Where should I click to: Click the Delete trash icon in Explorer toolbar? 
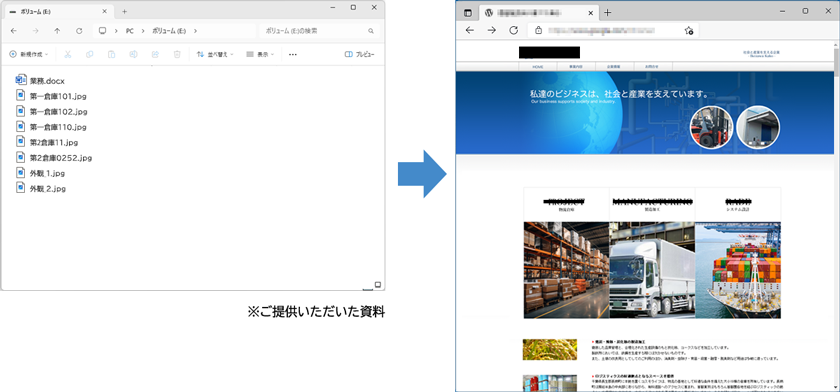[x=177, y=54]
